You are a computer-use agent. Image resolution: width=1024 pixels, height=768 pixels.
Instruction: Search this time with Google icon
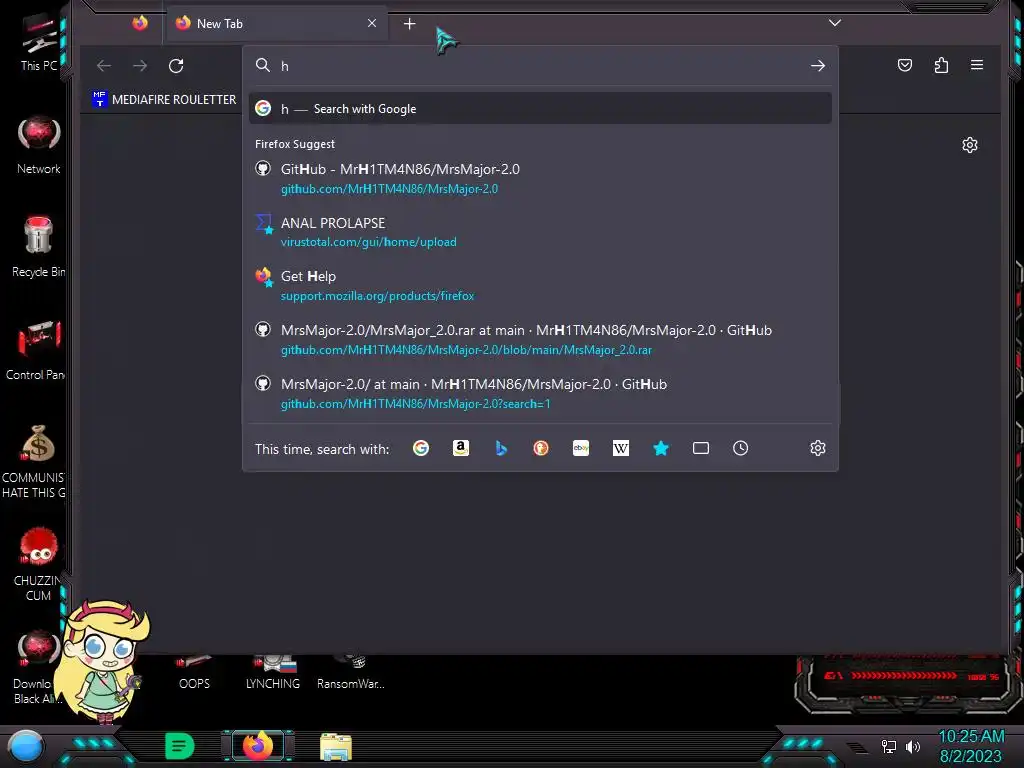(x=421, y=448)
